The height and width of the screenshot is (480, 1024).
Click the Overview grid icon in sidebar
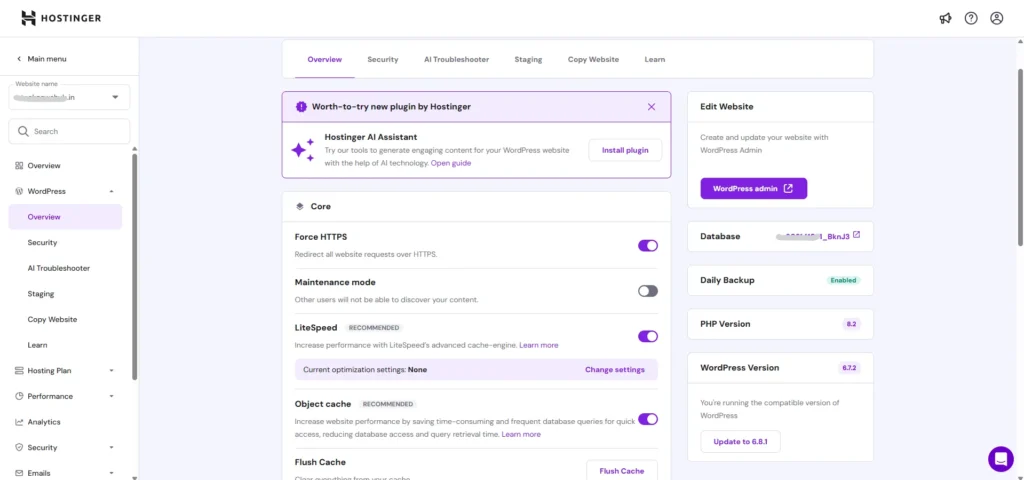19,166
